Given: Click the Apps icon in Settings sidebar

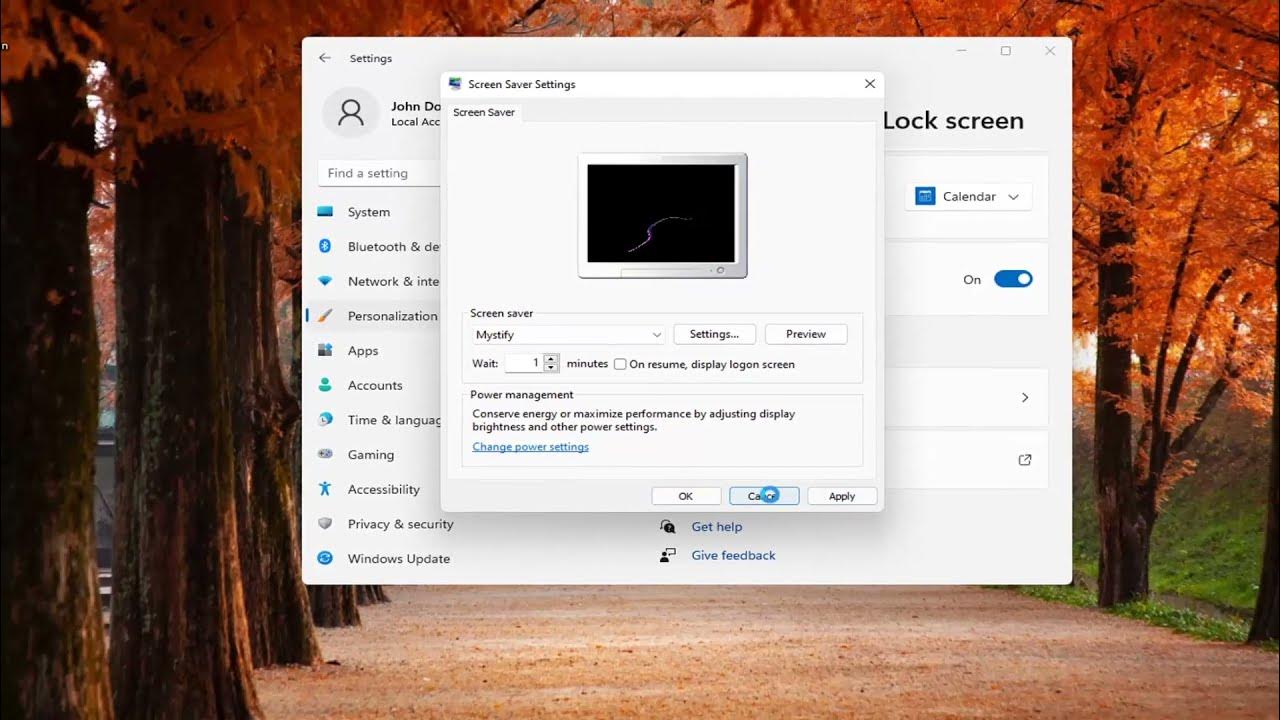Looking at the screenshot, I should [325, 350].
